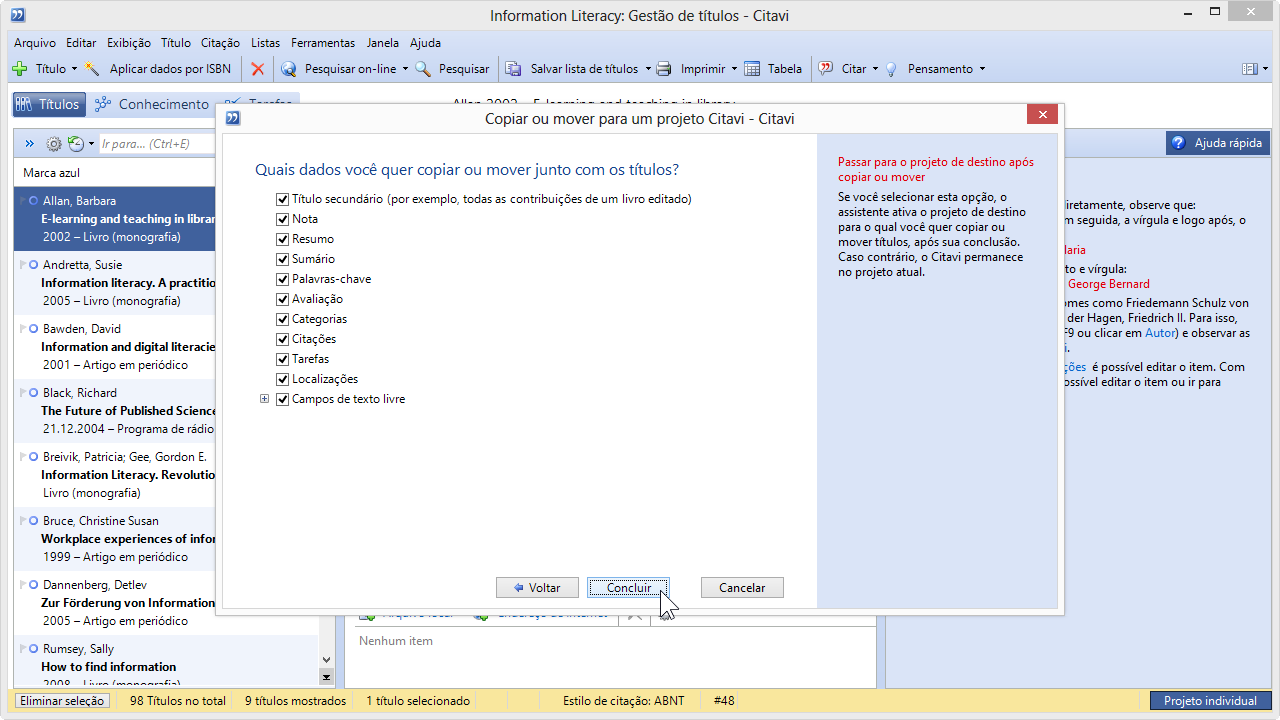Click the titles list scroll down arrow
Image resolution: width=1280 pixels, height=720 pixels.
click(326, 660)
